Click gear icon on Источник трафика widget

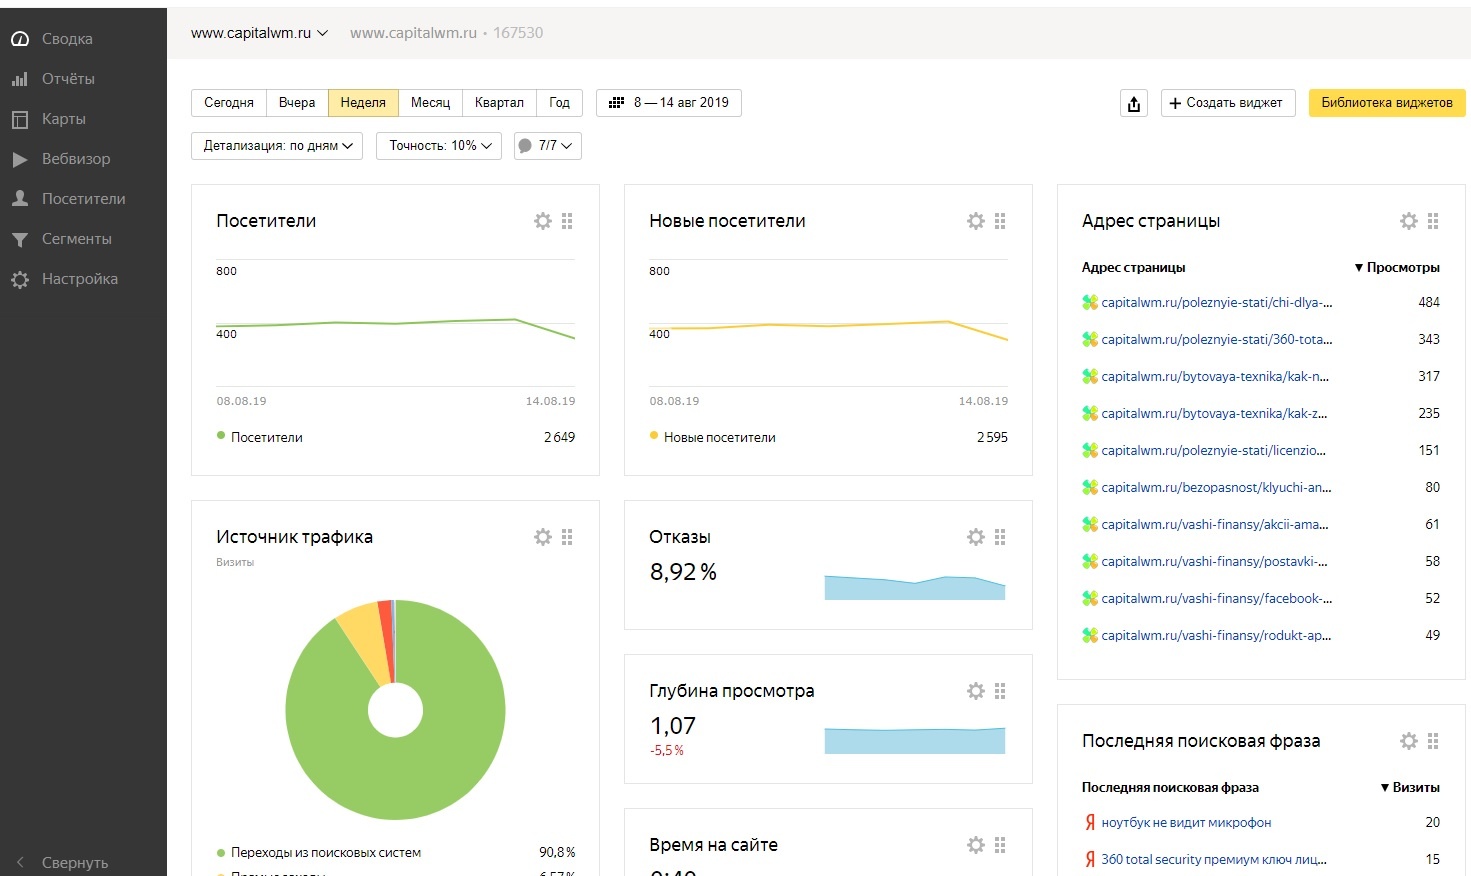[x=542, y=537]
